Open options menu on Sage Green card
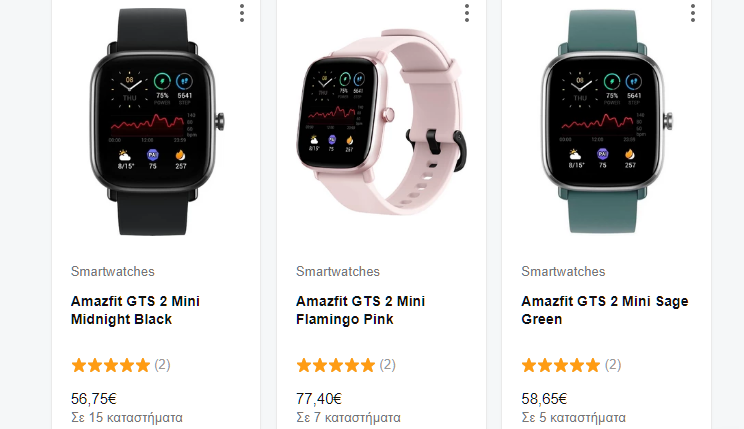Screen dimensions: 744x429 [693, 13]
